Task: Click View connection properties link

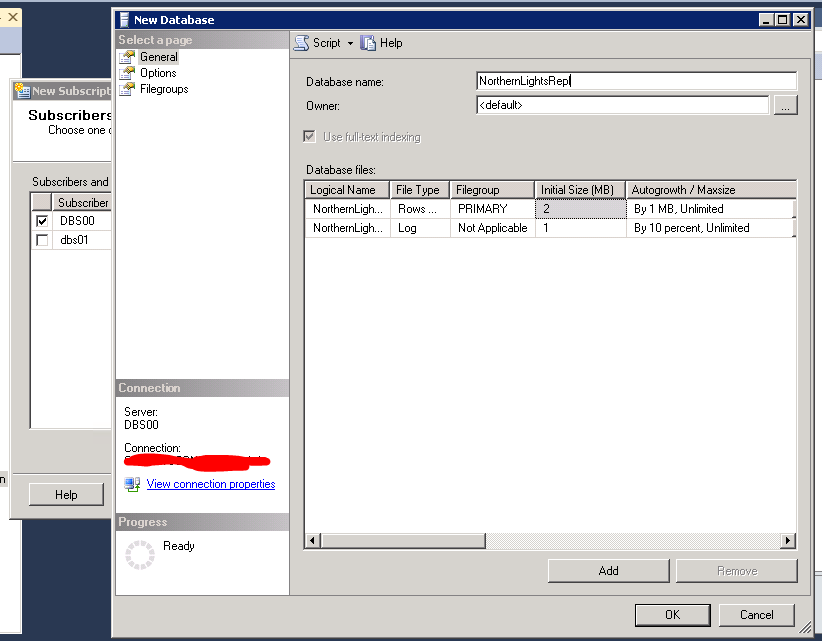Action: click(x=210, y=484)
